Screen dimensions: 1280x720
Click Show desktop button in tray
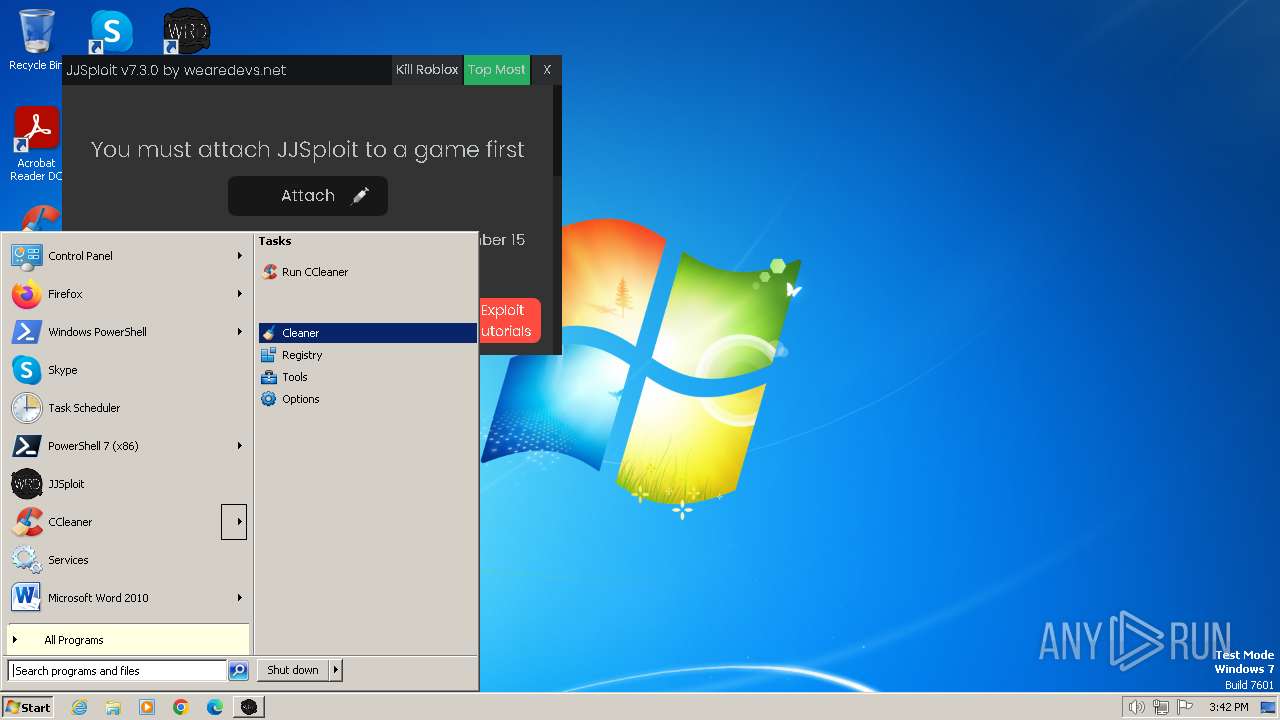tap(1268, 707)
